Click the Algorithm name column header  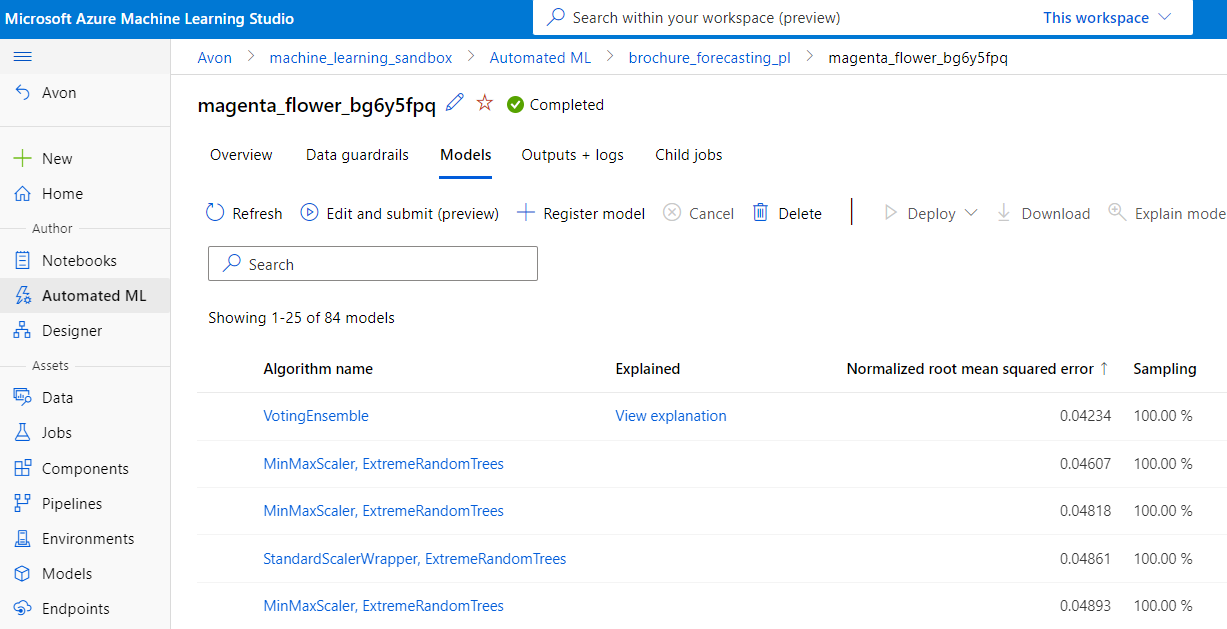tap(318, 369)
